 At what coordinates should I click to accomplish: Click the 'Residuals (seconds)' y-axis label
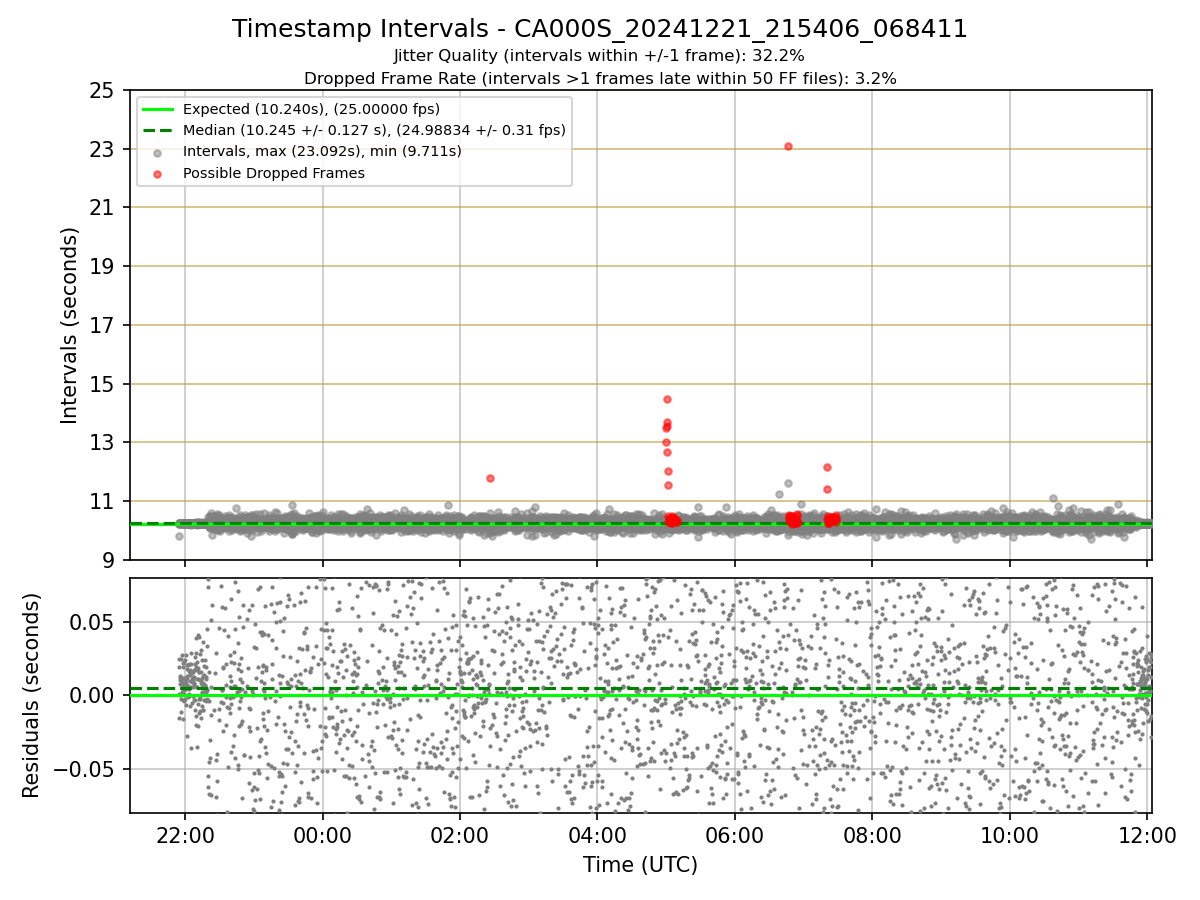click(32, 695)
